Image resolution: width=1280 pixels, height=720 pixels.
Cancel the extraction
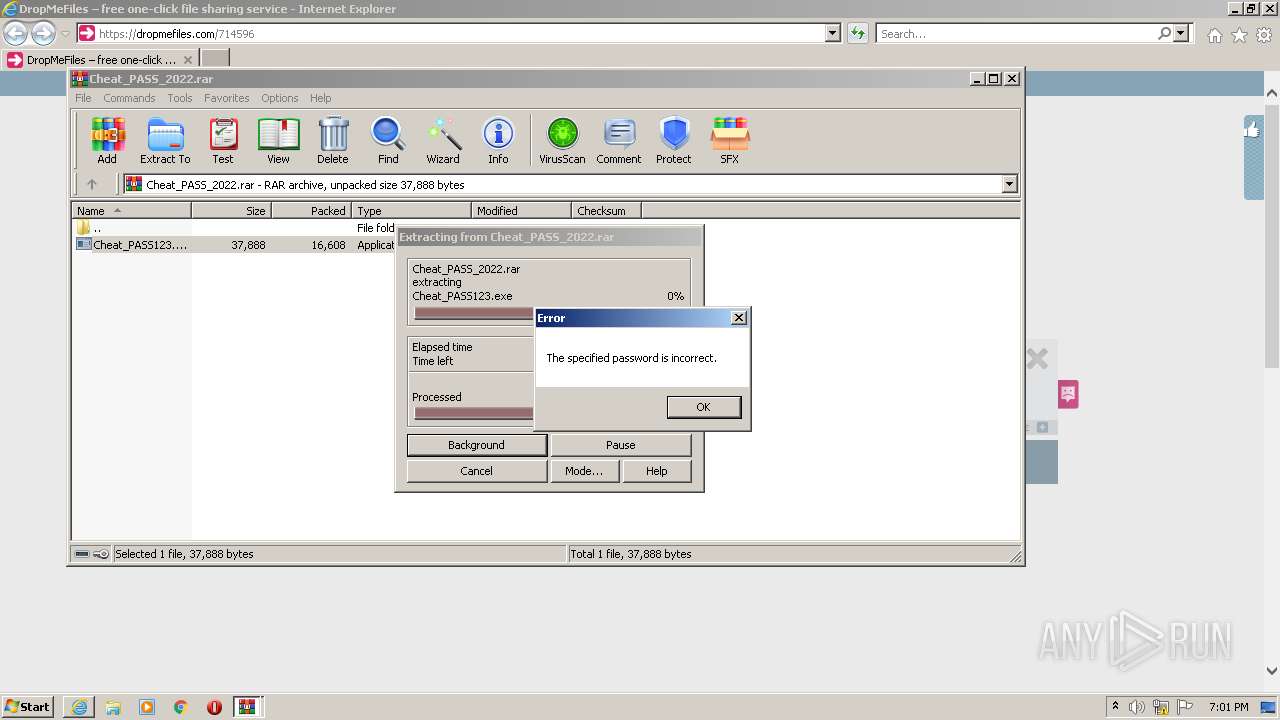[x=476, y=471]
